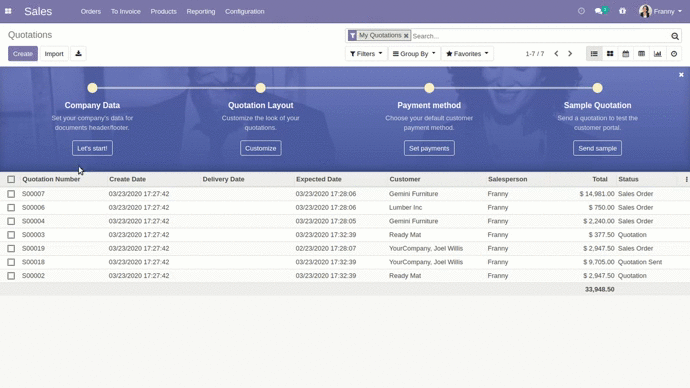
Task: Click the search magnifier icon
Action: coord(675,36)
